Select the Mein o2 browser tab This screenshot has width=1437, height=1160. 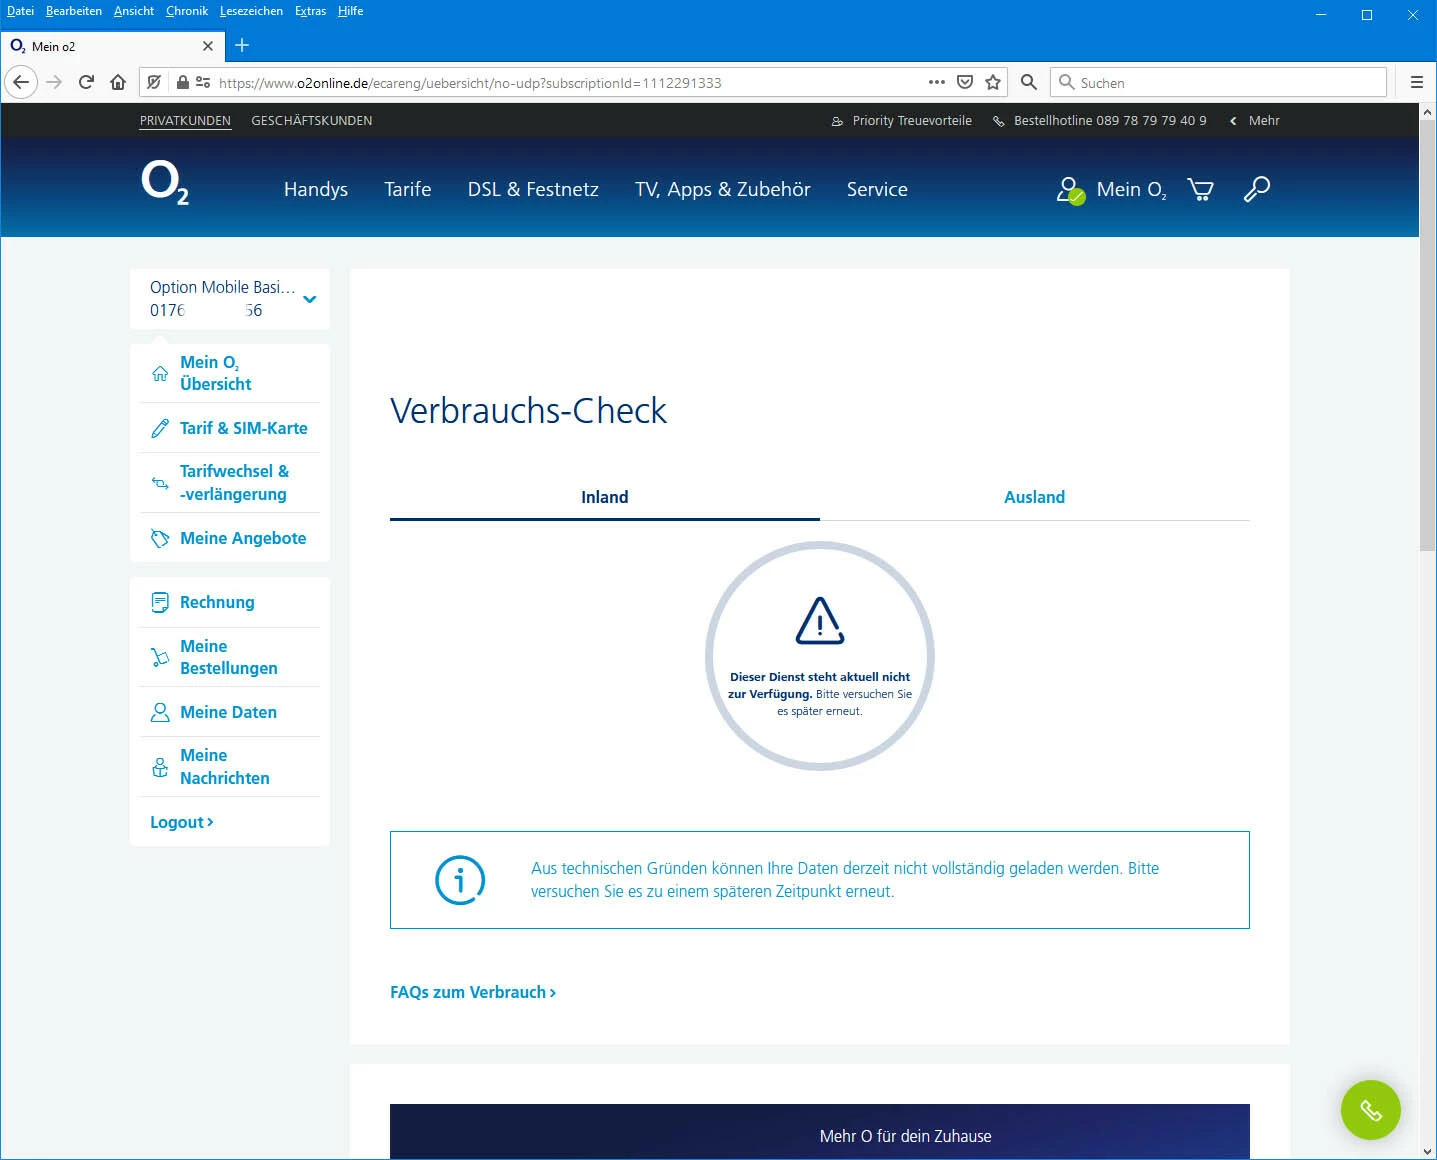(113, 46)
